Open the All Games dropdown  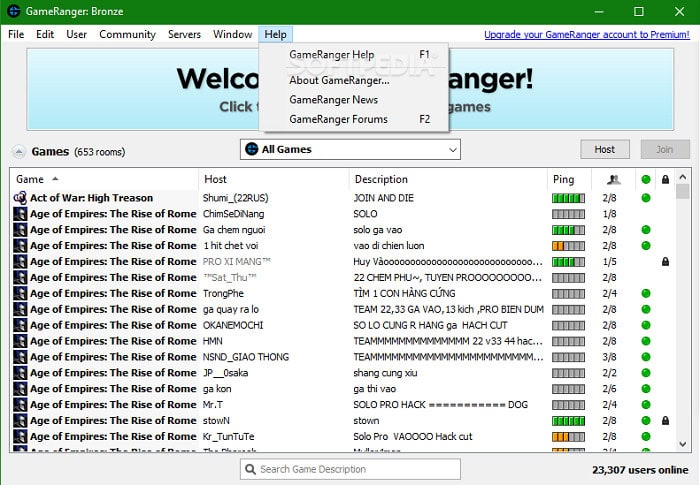point(350,150)
